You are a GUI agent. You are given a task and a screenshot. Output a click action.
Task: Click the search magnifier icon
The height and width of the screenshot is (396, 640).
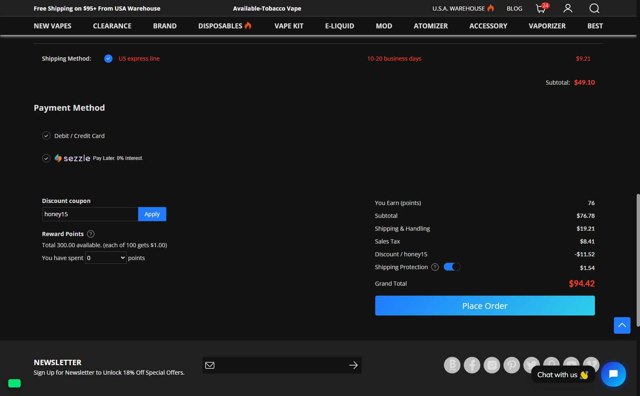tap(594, 8)
